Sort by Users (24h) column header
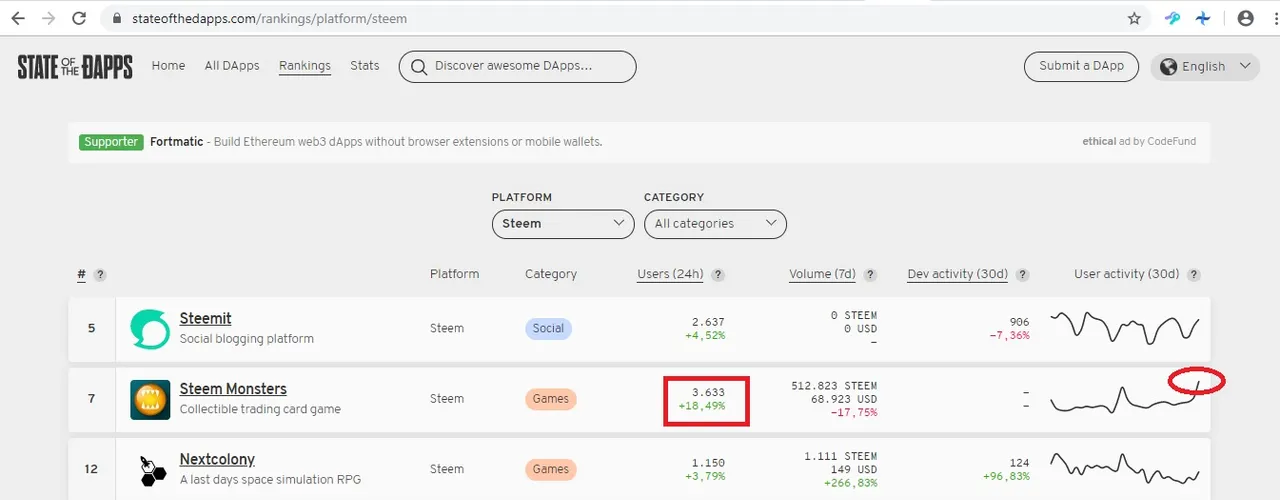The image size is (1280, 500). (670, 274)
